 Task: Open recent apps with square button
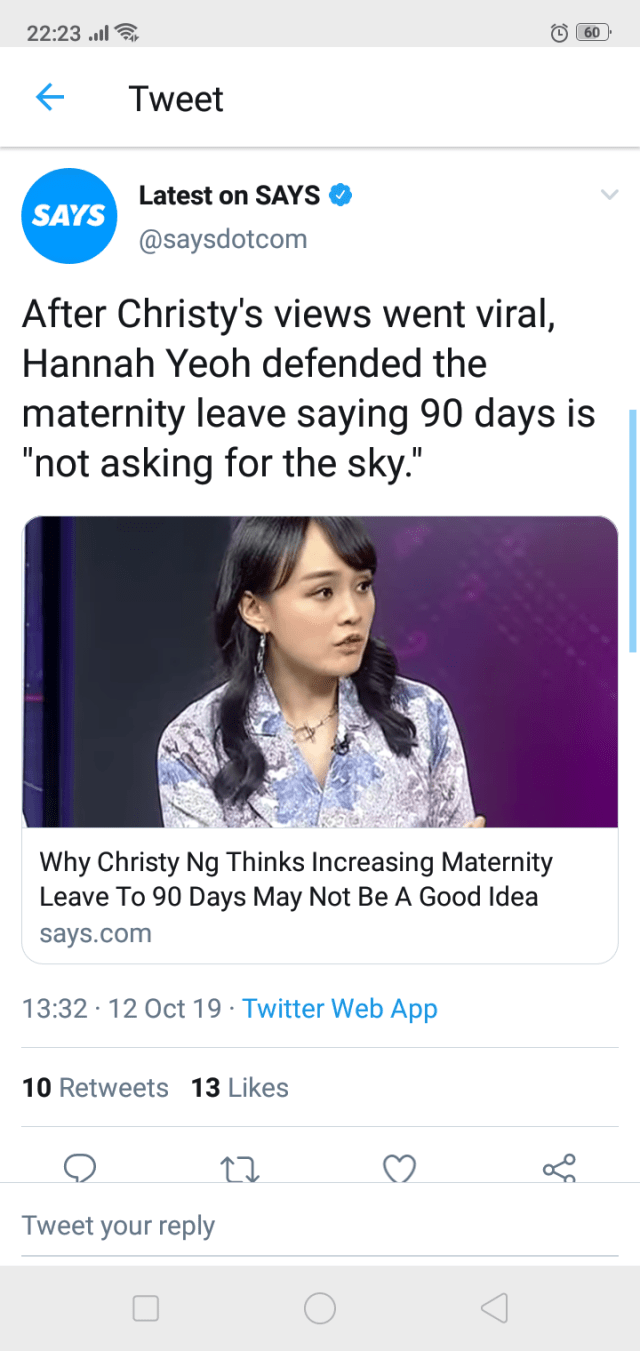pyautogui.click(x=146, y=1307)
